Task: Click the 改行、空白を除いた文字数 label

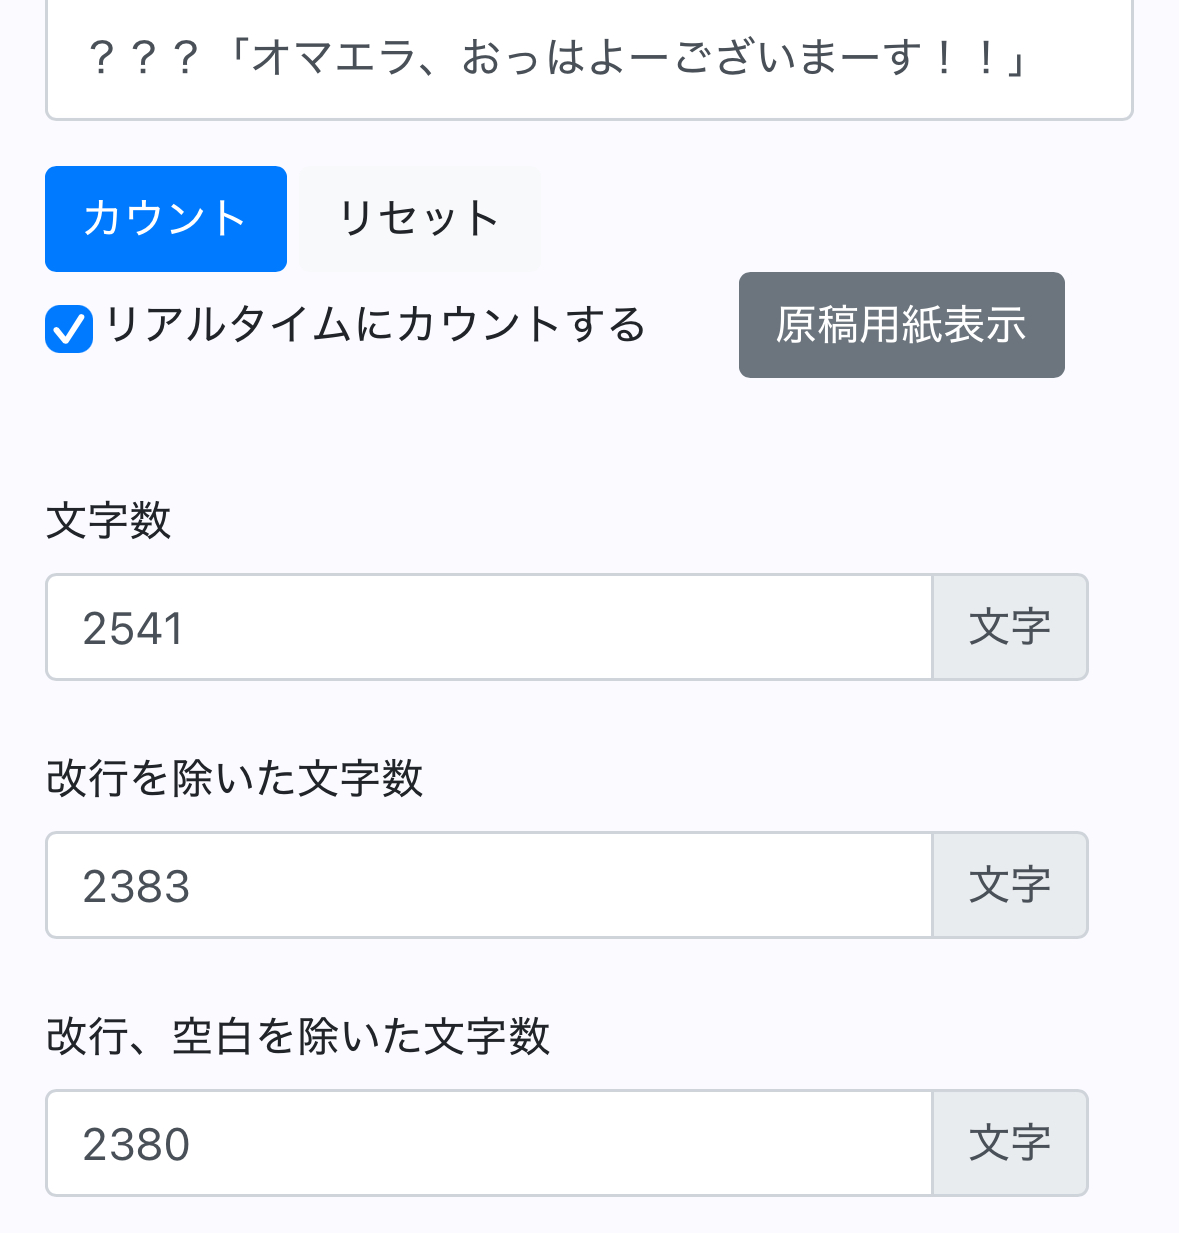Action: coord(298,1037)
